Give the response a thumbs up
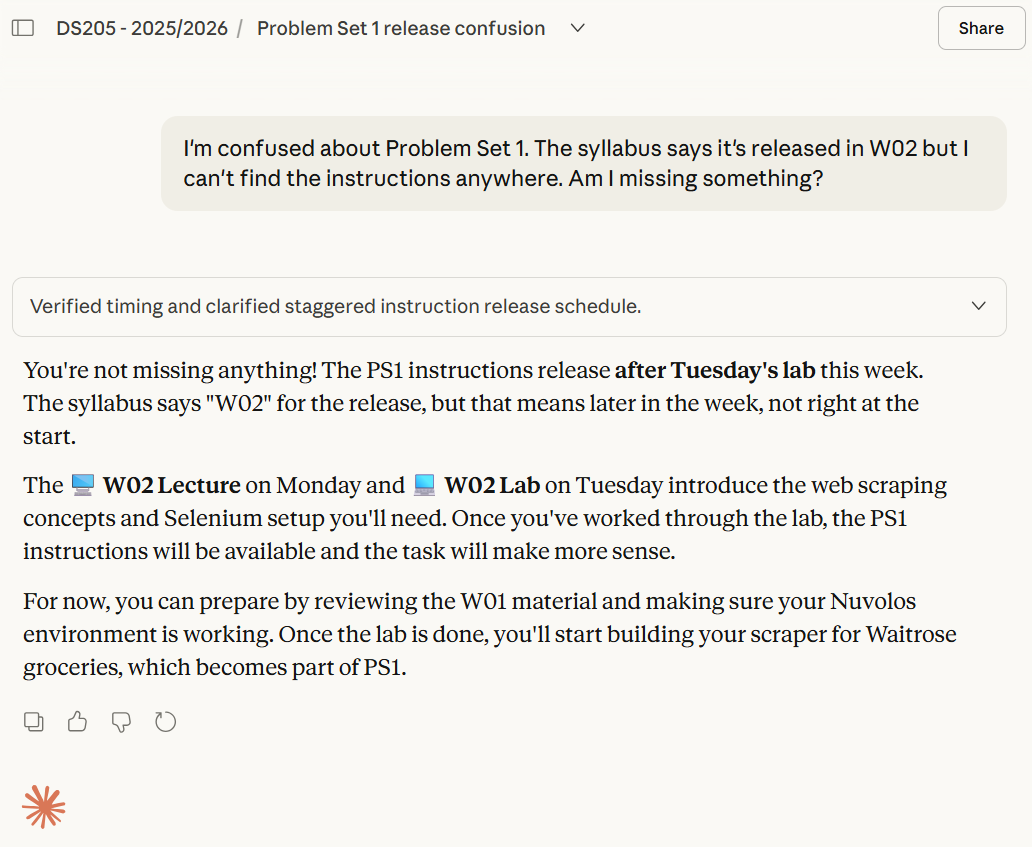Screen dimensions: 1032x847 (78, 721)
